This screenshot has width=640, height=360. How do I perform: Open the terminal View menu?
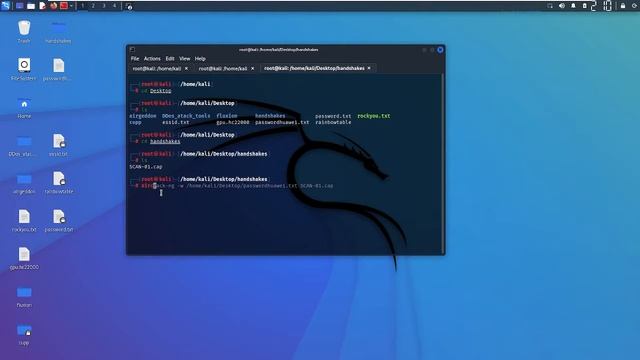[184, 59]
